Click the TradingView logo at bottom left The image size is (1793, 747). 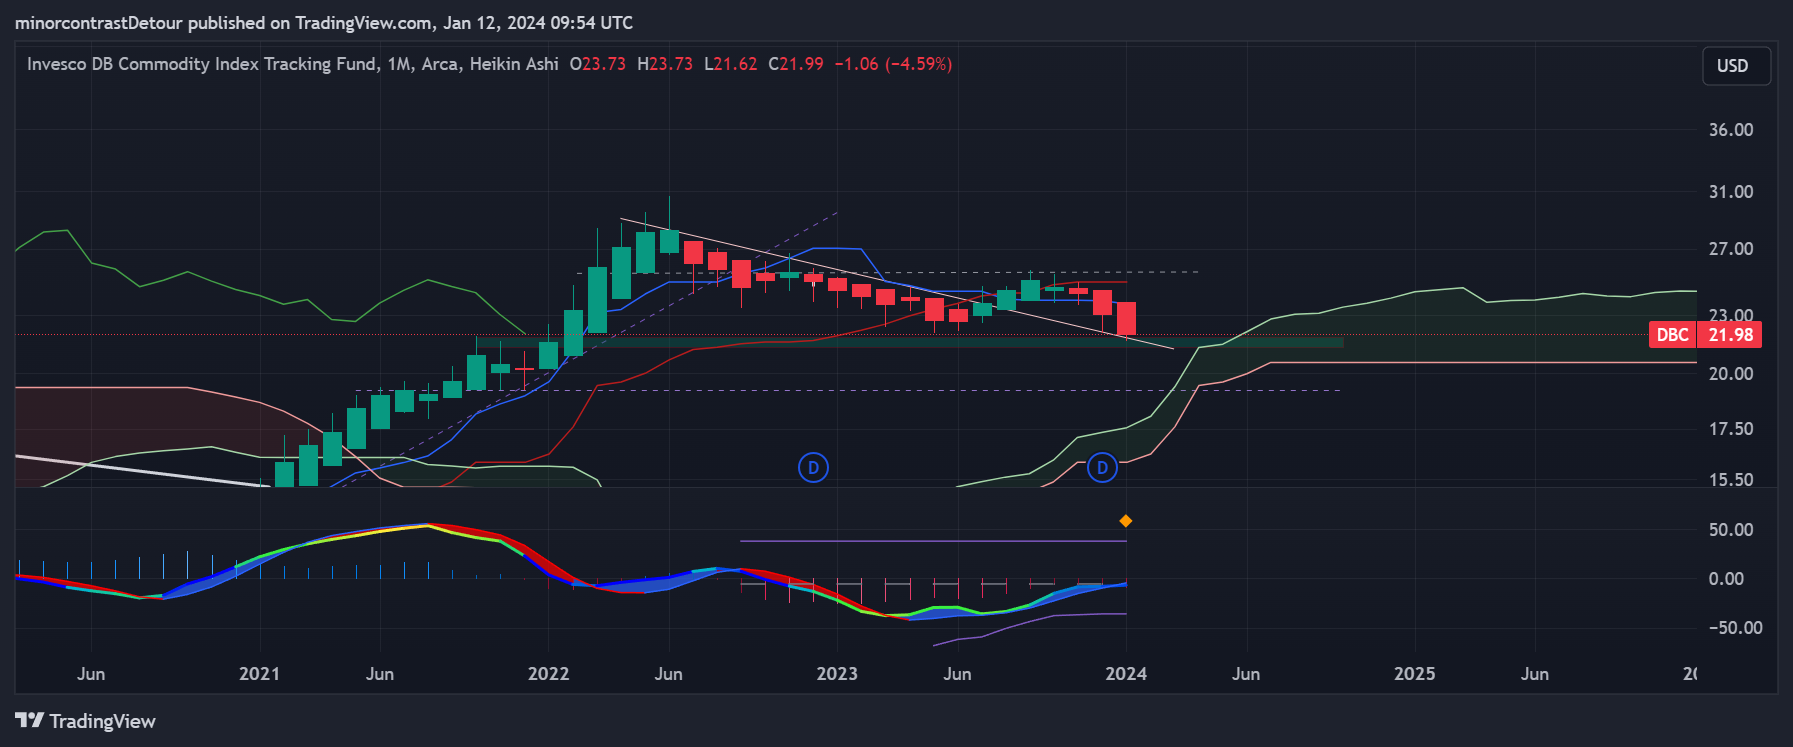tap(86, 721)
